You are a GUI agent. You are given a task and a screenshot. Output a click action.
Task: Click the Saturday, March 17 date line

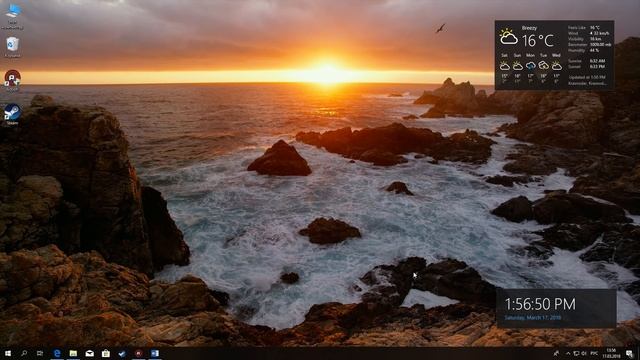pos(533,318)
